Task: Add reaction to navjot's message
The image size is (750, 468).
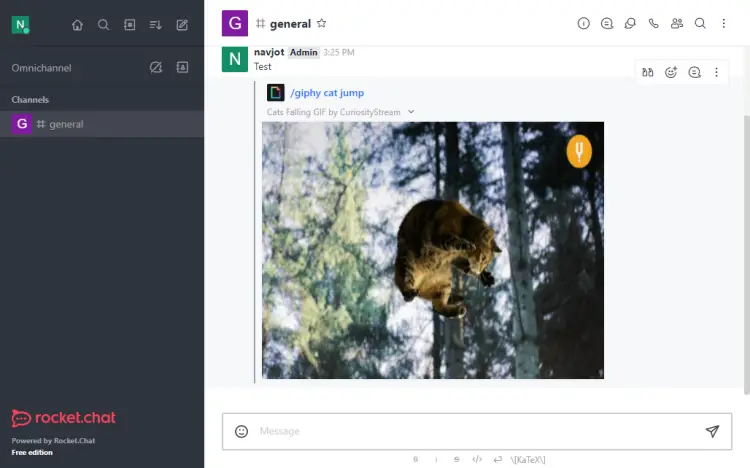Action: (x=671, y=72)
